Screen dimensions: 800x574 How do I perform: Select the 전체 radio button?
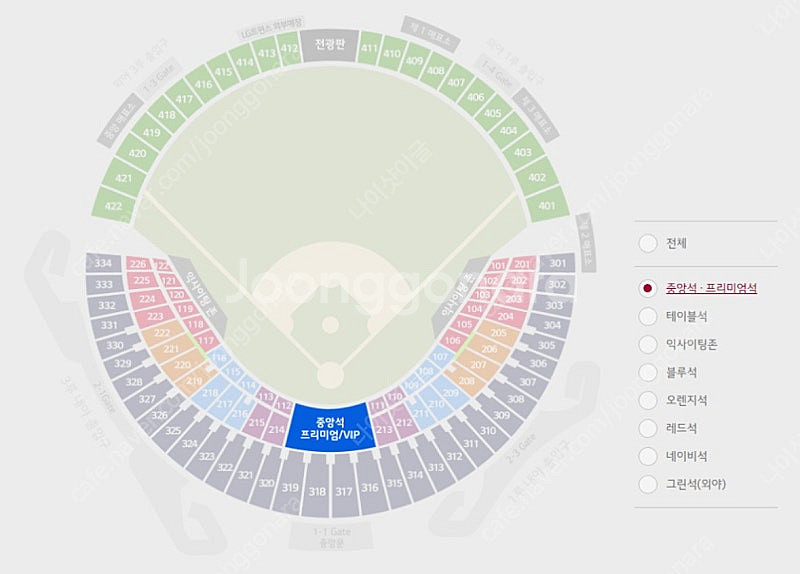648,243
